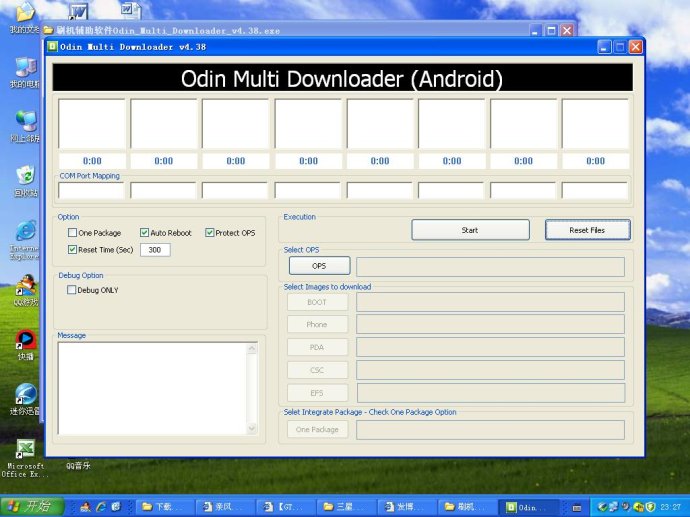This screenshot has height=517, width=690.
Task: Toggle the Protect OPS checkbox
Action: [x=210, y=233]
